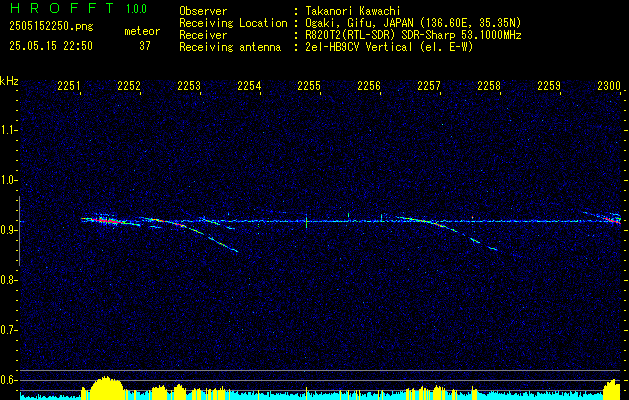This screenshot has height=400, width=629.
Task: Click the meteor label
Action: (142, 31)
